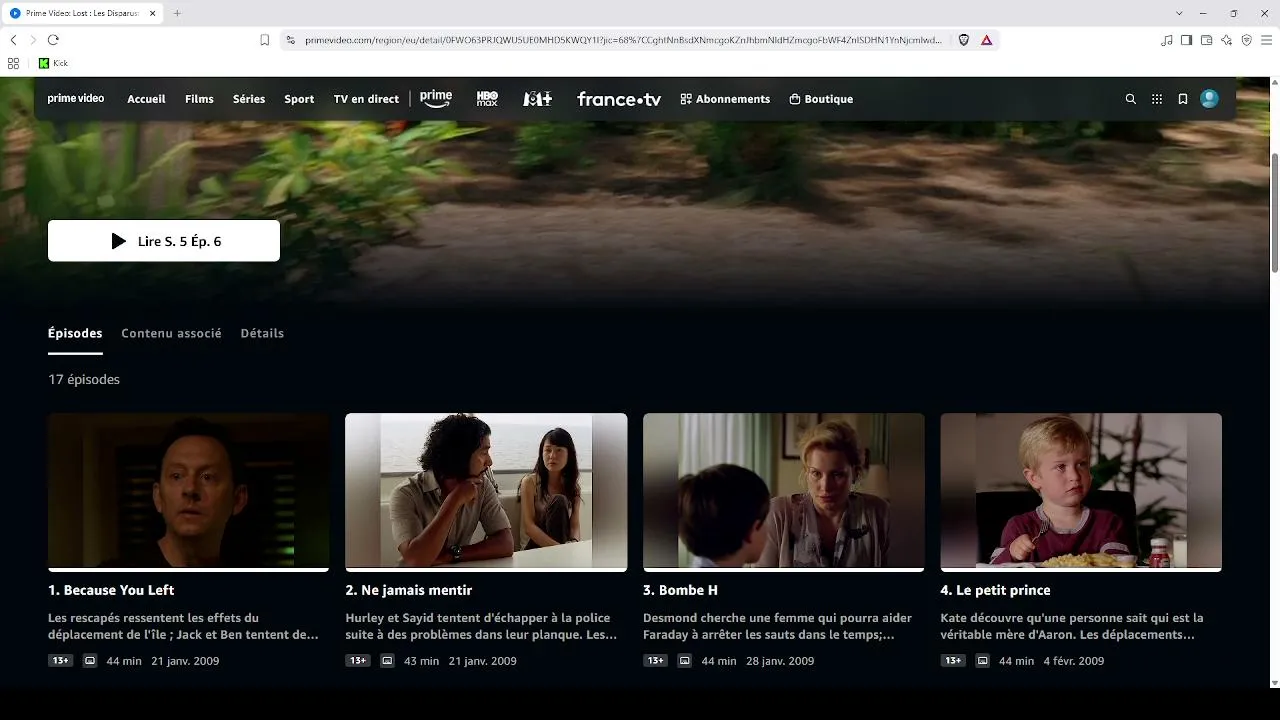Open the Leo AI assistant
Viewport: 1280px width, 720px height.
click(1227, 40)
